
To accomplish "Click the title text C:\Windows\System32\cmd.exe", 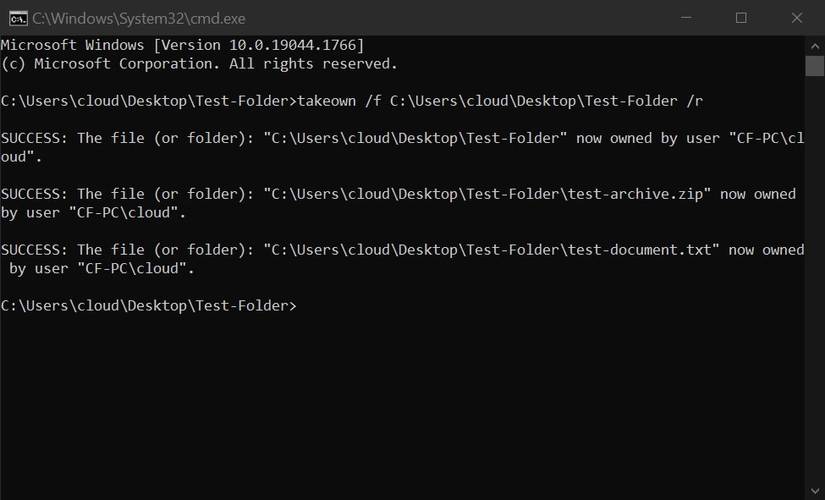I will coord(139,18).
